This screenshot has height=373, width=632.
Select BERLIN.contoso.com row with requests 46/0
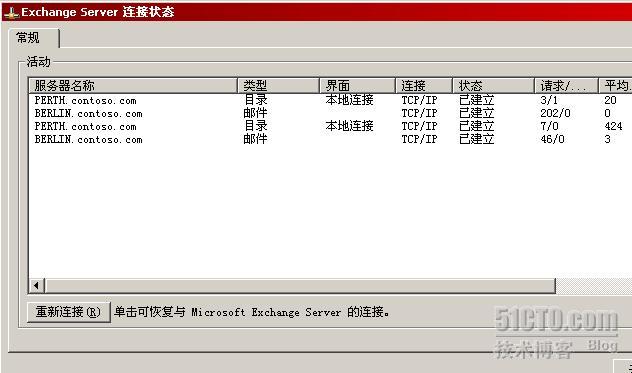[331, 140]
